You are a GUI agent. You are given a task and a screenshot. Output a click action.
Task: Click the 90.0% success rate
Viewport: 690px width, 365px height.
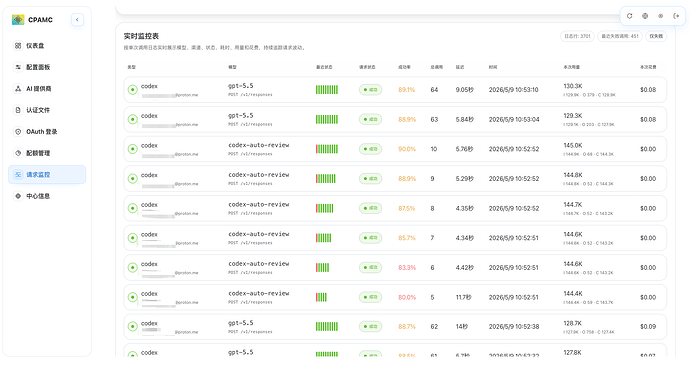coord(407,149)
